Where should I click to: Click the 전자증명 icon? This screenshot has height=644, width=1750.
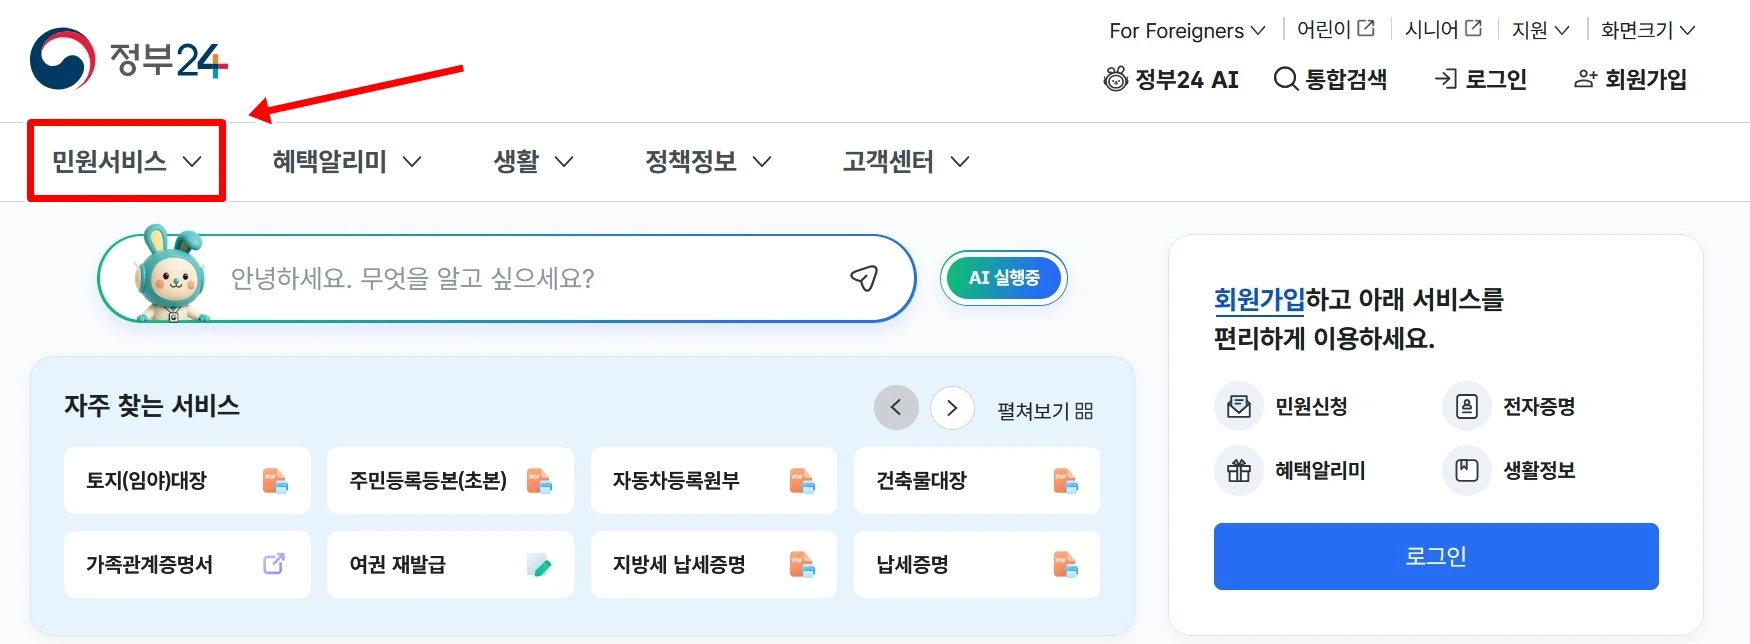click(x=1467, y=407)
